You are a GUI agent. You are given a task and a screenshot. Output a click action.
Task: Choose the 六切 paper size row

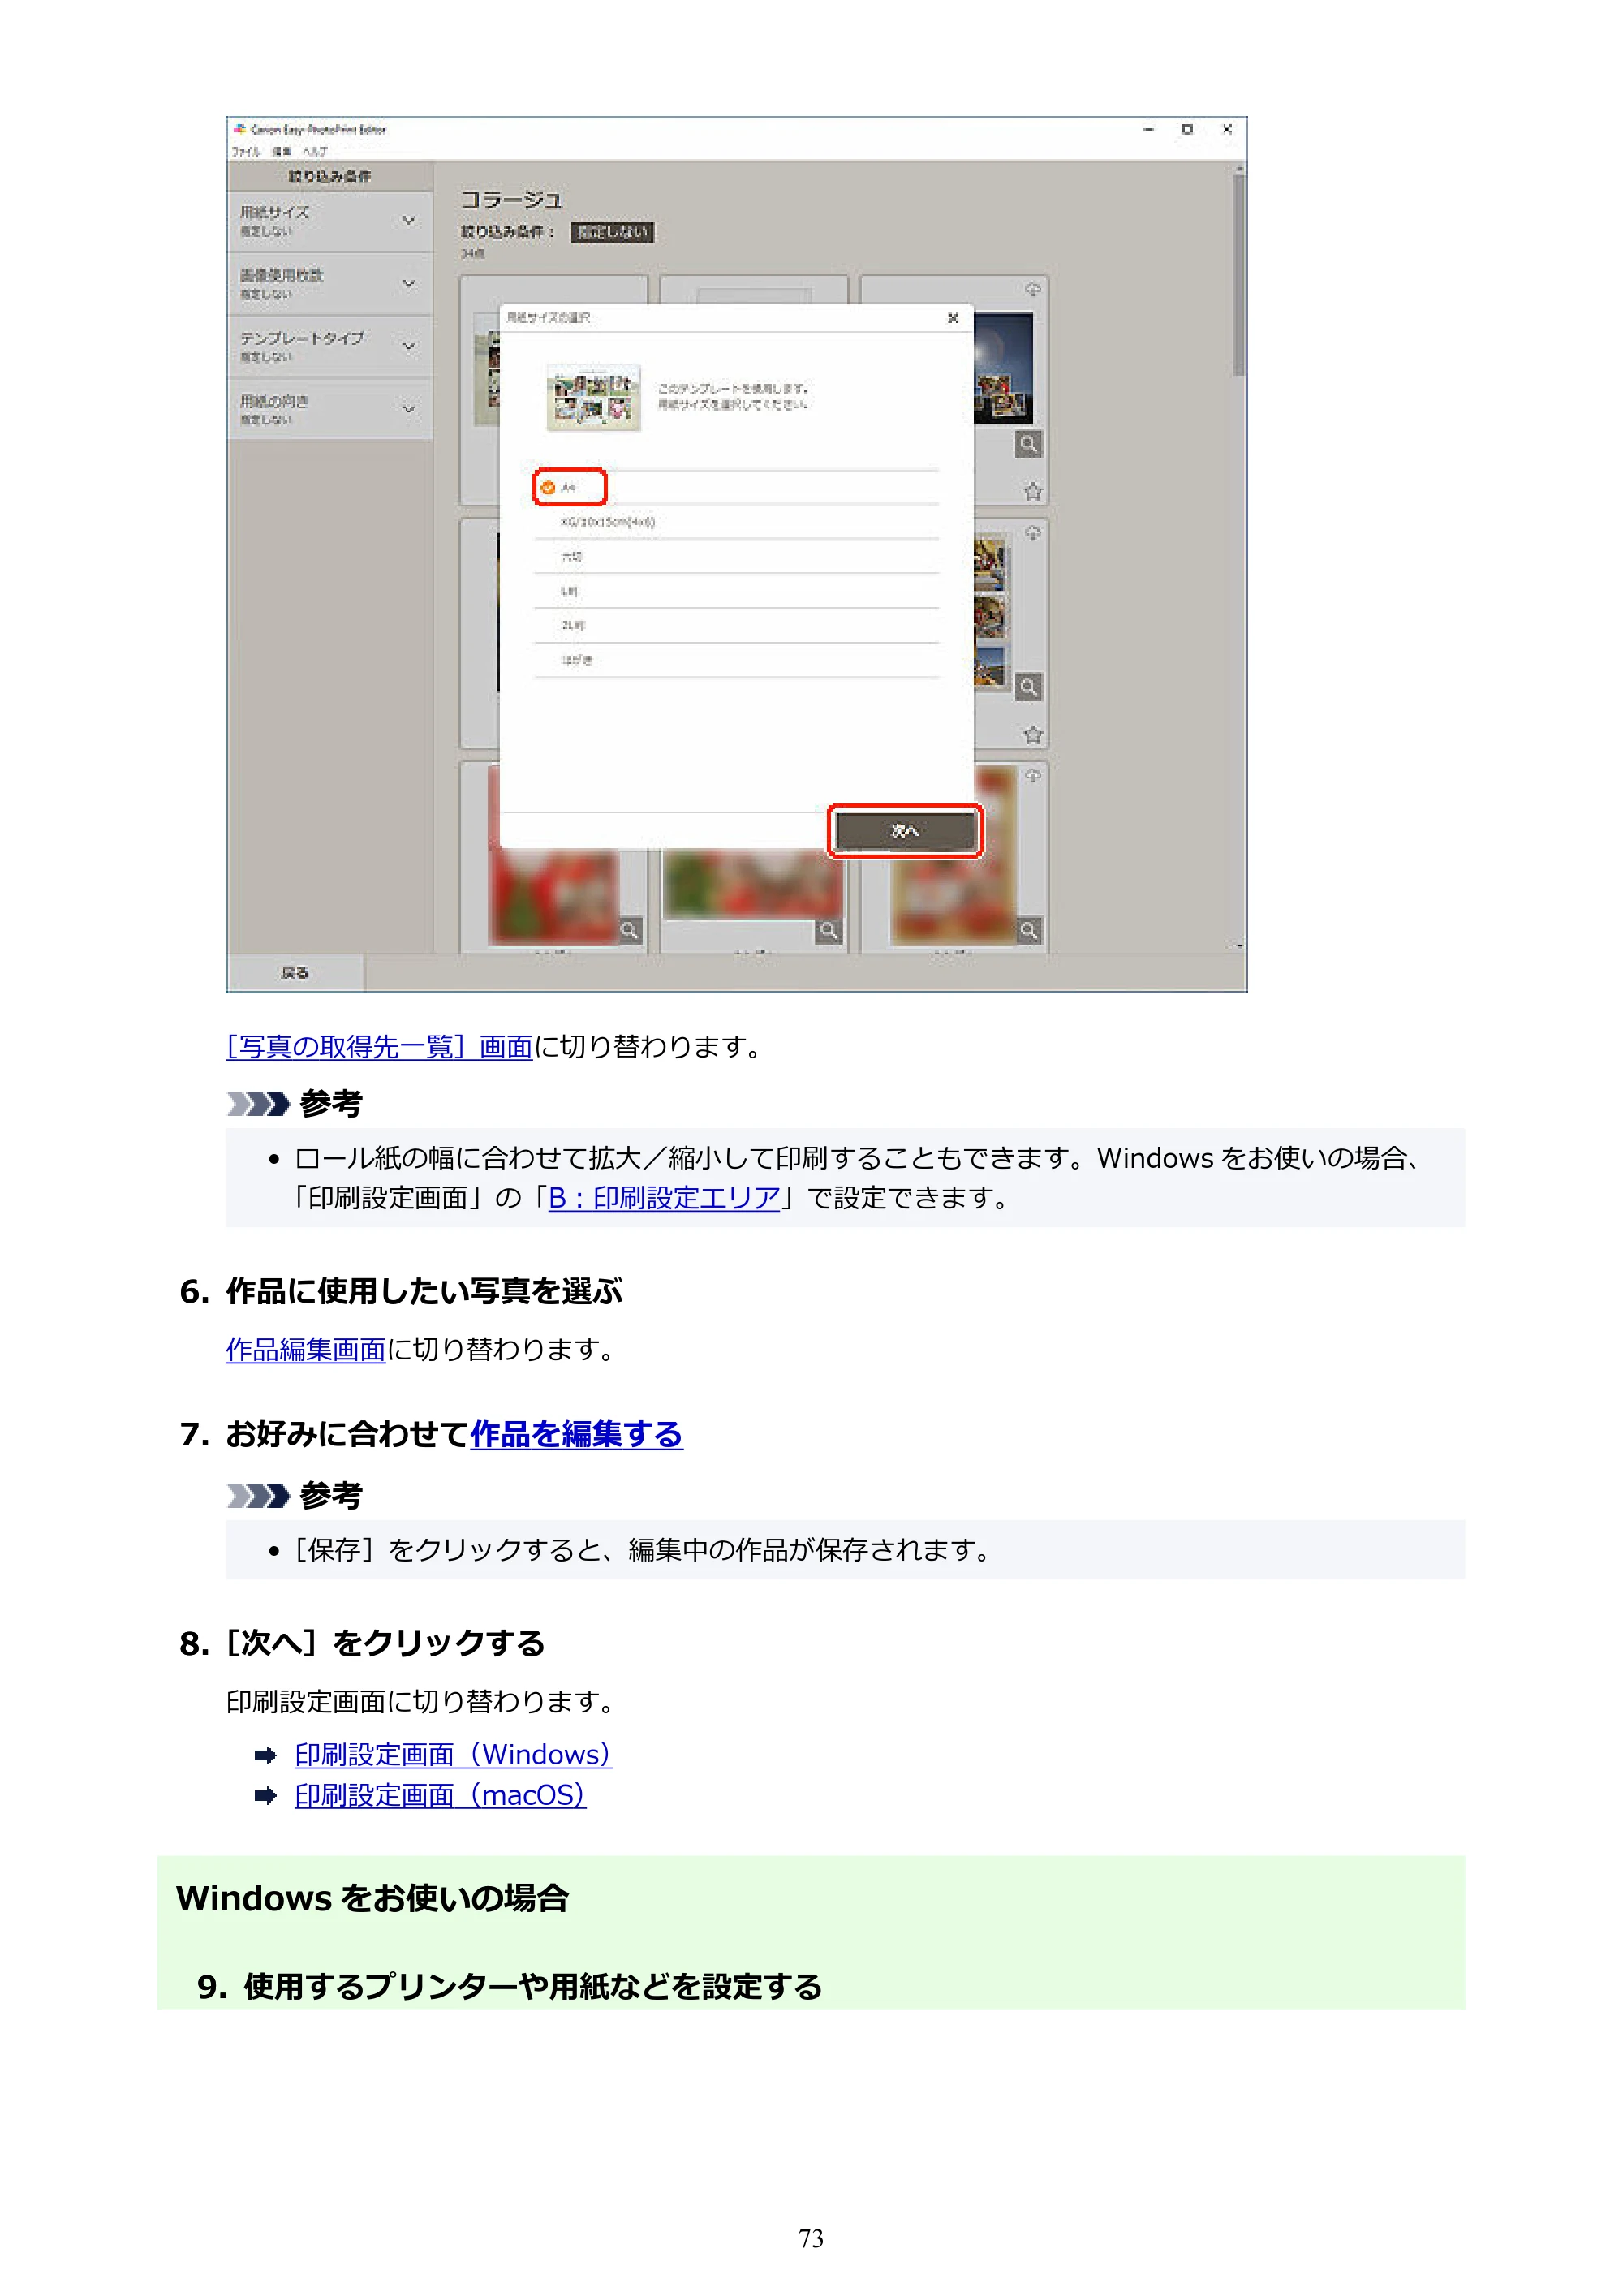[736, 557]
